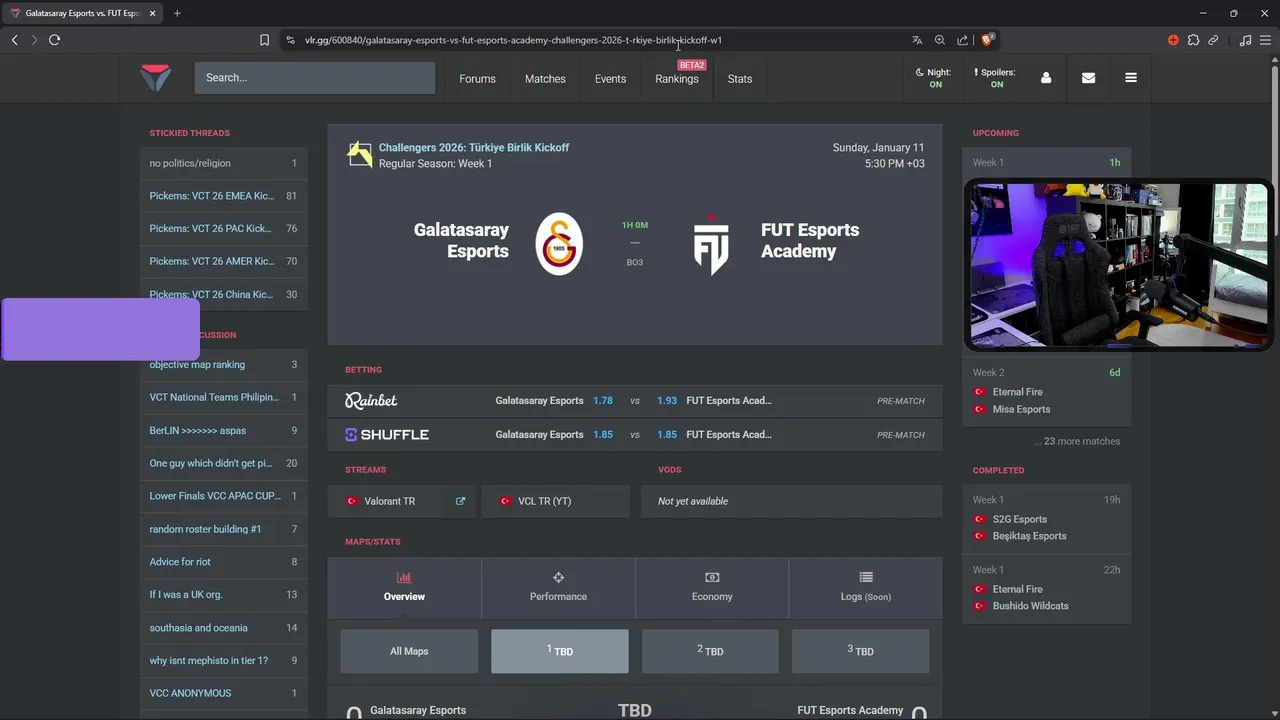Toggle Night mode ON switch

tap(933, 78)
